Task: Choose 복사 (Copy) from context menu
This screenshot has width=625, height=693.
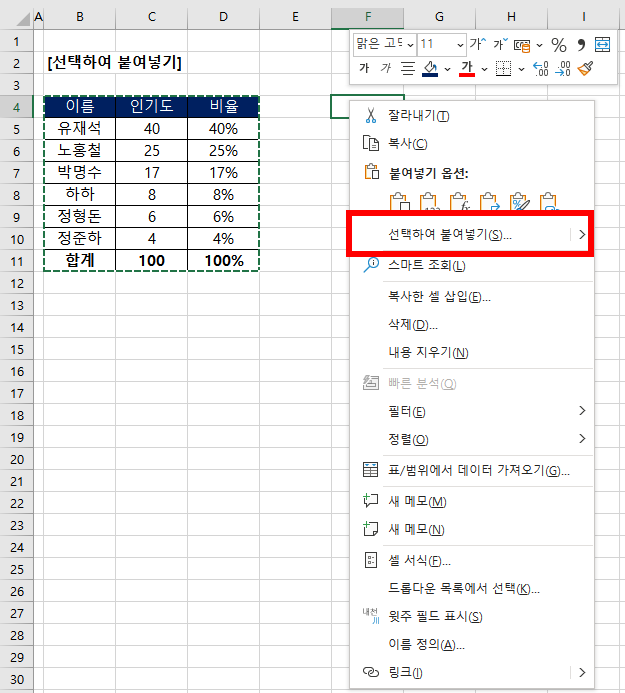Action: pyautogui.click(x=472, y=144)
